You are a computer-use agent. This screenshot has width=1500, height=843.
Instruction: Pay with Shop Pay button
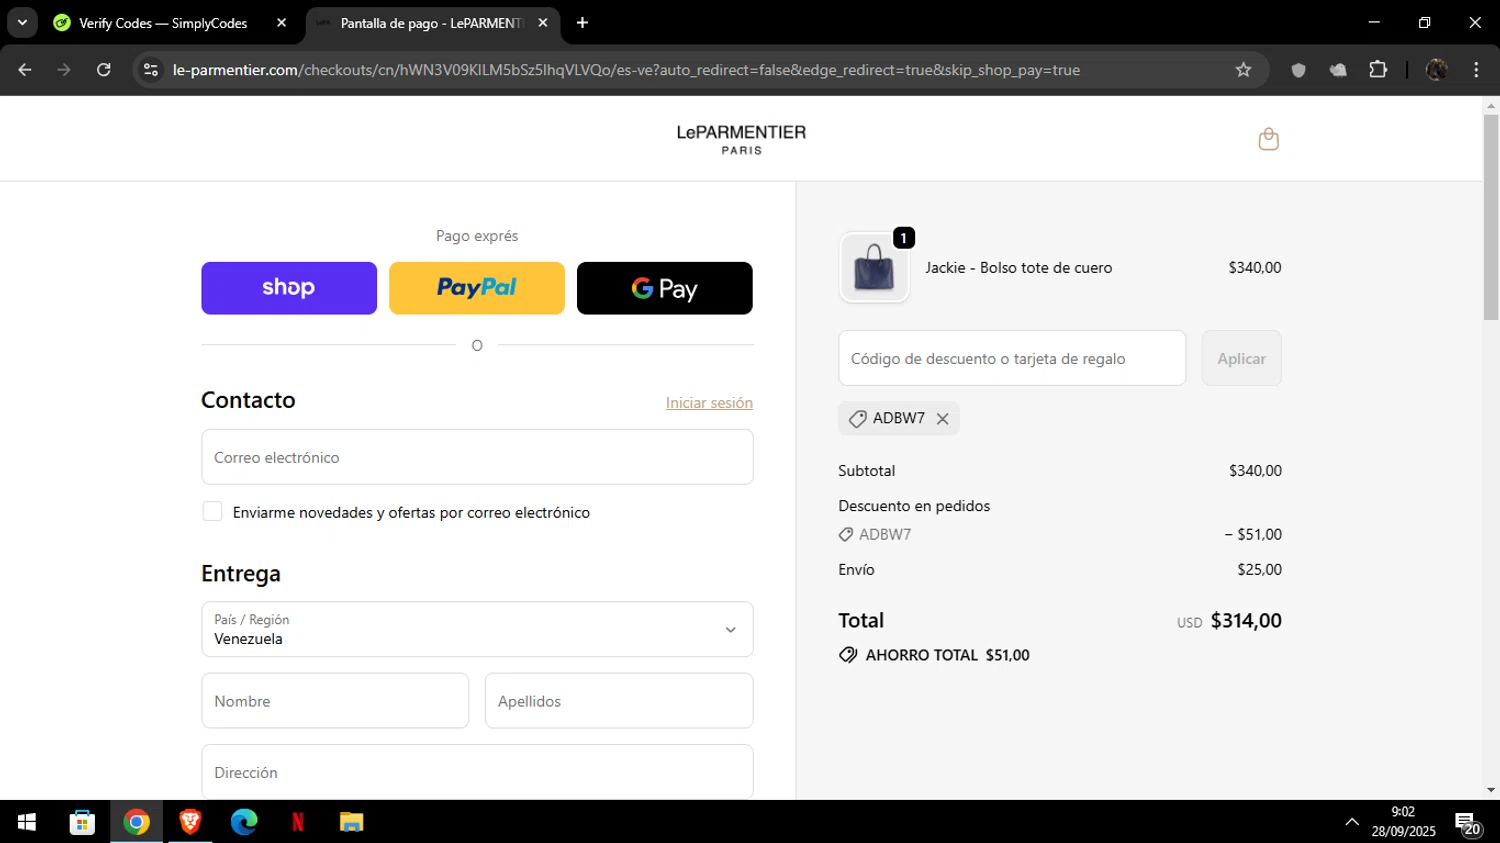(289, 288)
